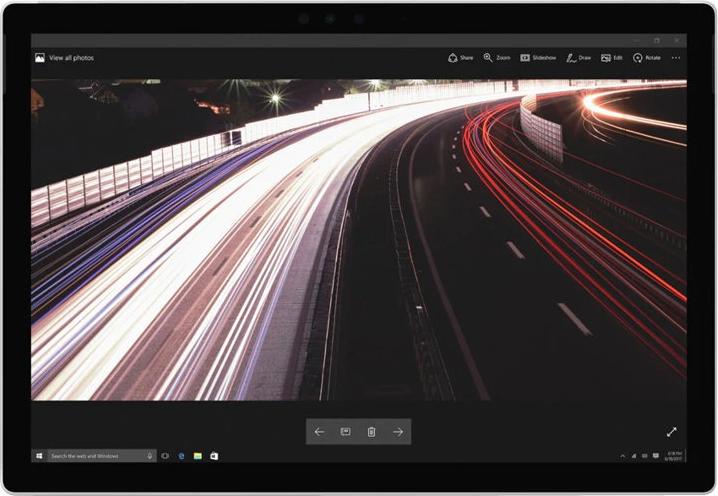Delete the photo with the trash icon

(x=371, y=432)
